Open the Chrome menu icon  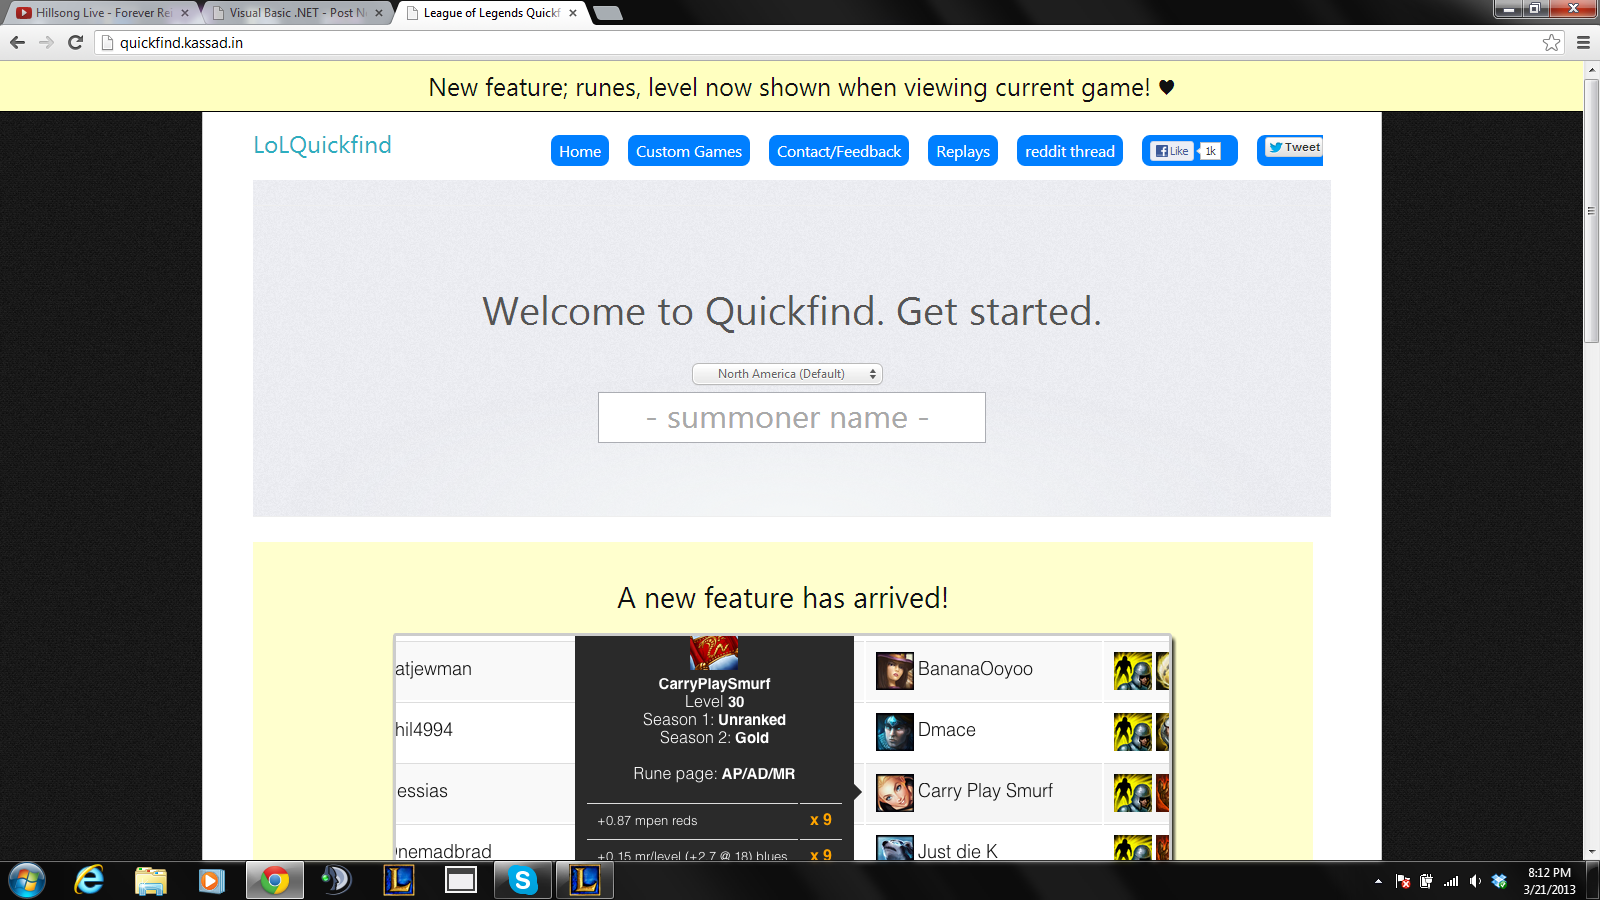point(1583,42)
